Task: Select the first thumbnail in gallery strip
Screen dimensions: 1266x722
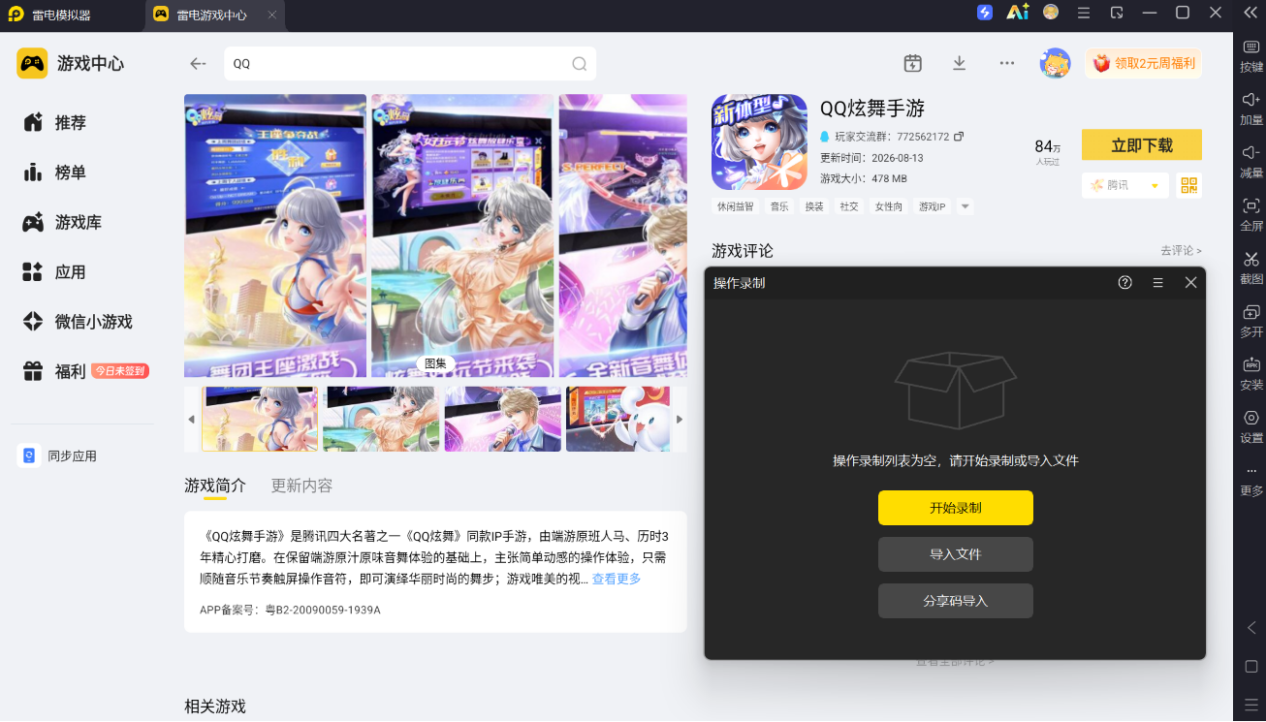Action: (x=260, y=419)
